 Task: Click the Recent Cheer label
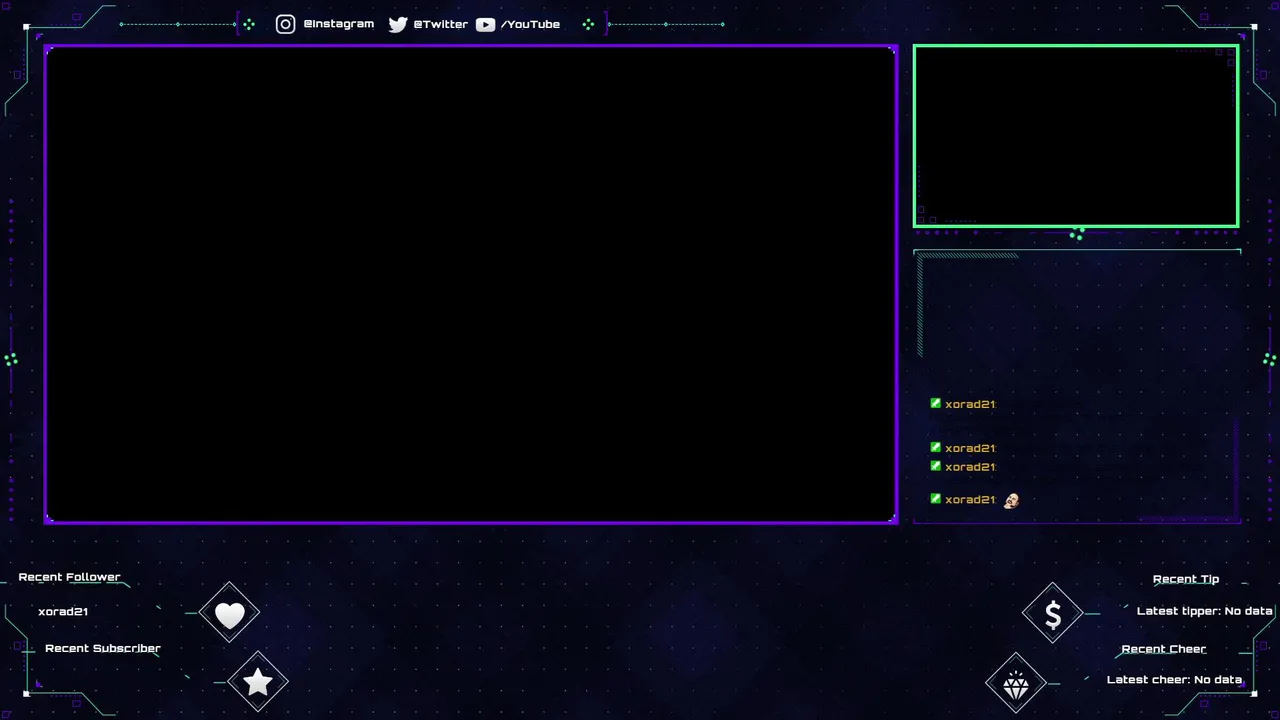[x=1164, y=649]
